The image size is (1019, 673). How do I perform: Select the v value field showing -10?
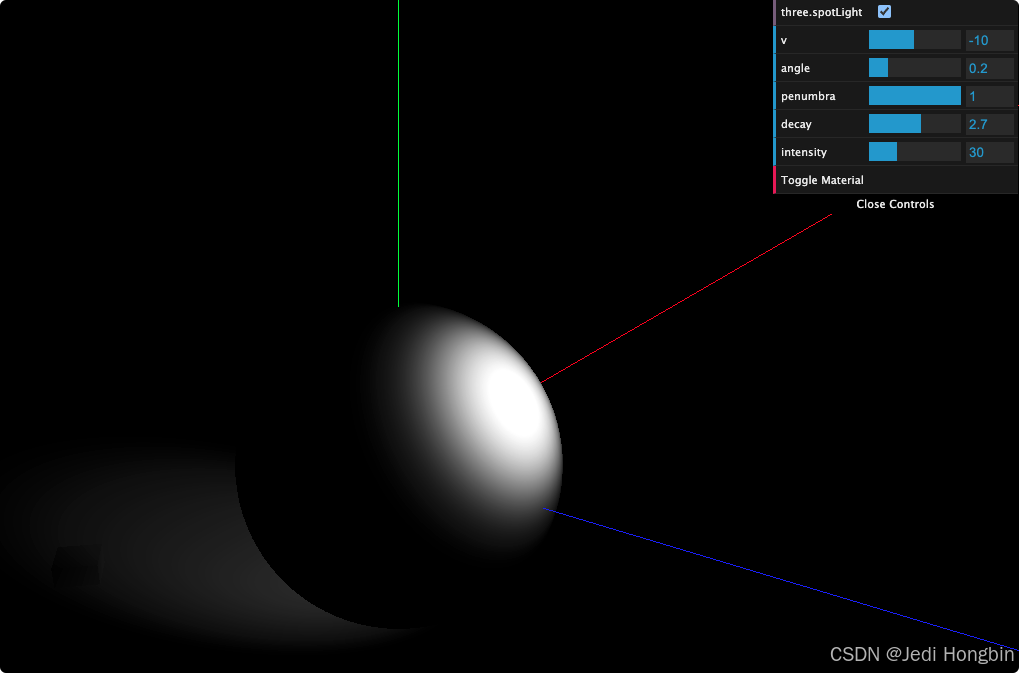pos(989,40)
